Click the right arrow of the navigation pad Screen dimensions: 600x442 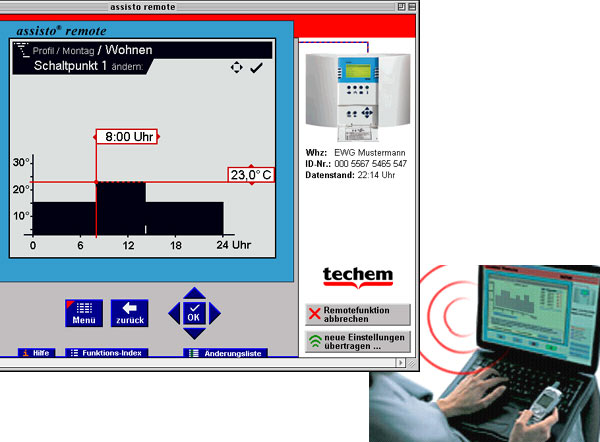click(x=214, y=313)
